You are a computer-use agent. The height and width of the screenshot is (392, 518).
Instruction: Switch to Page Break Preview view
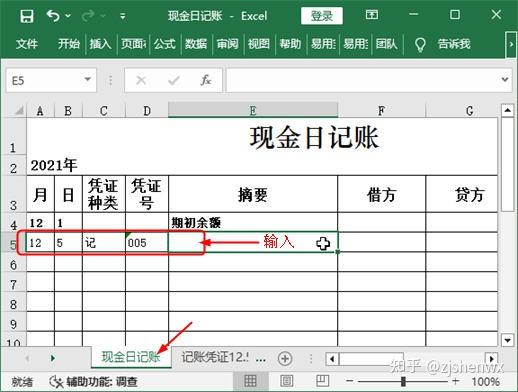coord(322,381)
